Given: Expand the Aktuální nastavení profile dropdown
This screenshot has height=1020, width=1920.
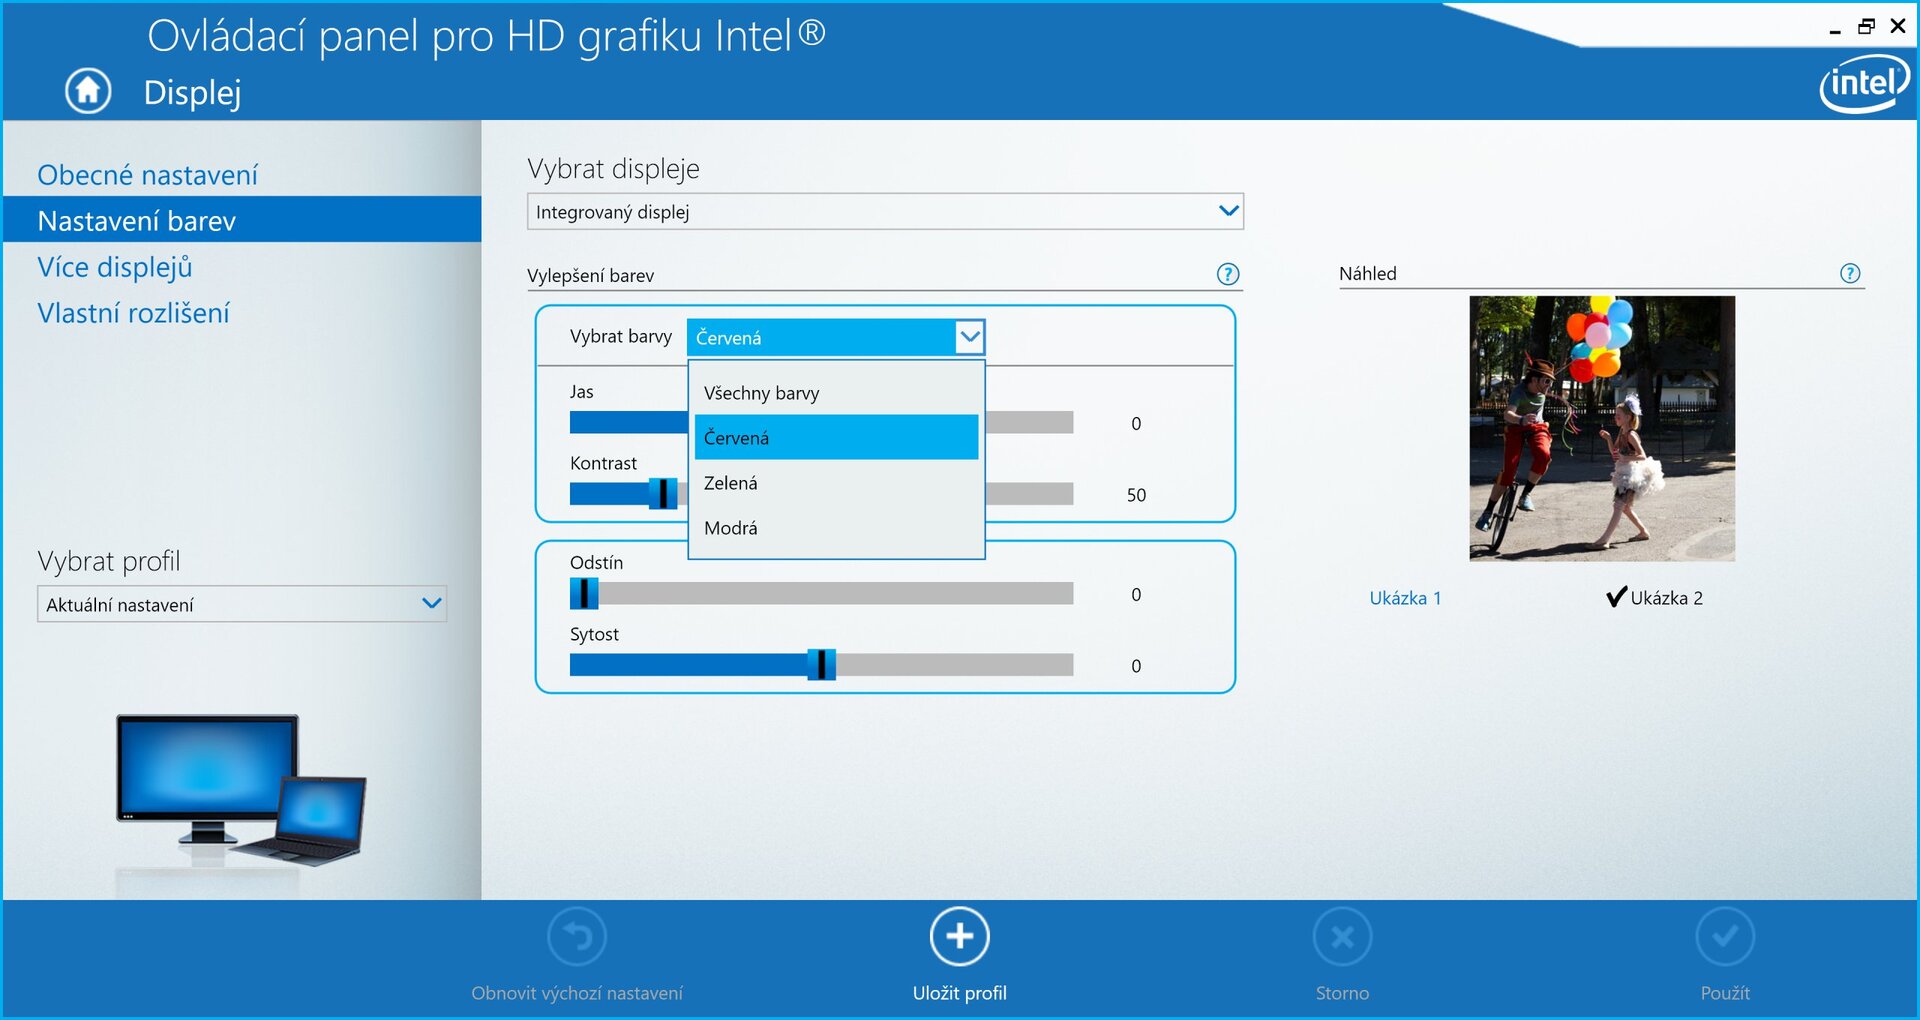Looking at the screenshot, I should tap(431, 603).
